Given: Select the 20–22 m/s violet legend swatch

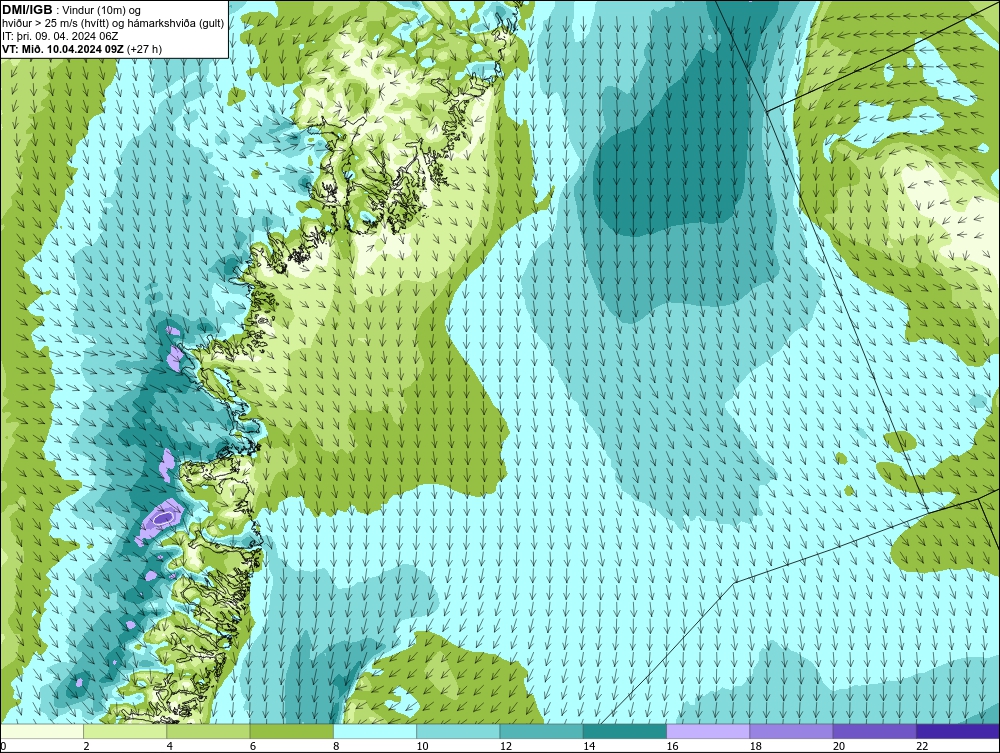Looking at the screenshot, I should 874,731.
